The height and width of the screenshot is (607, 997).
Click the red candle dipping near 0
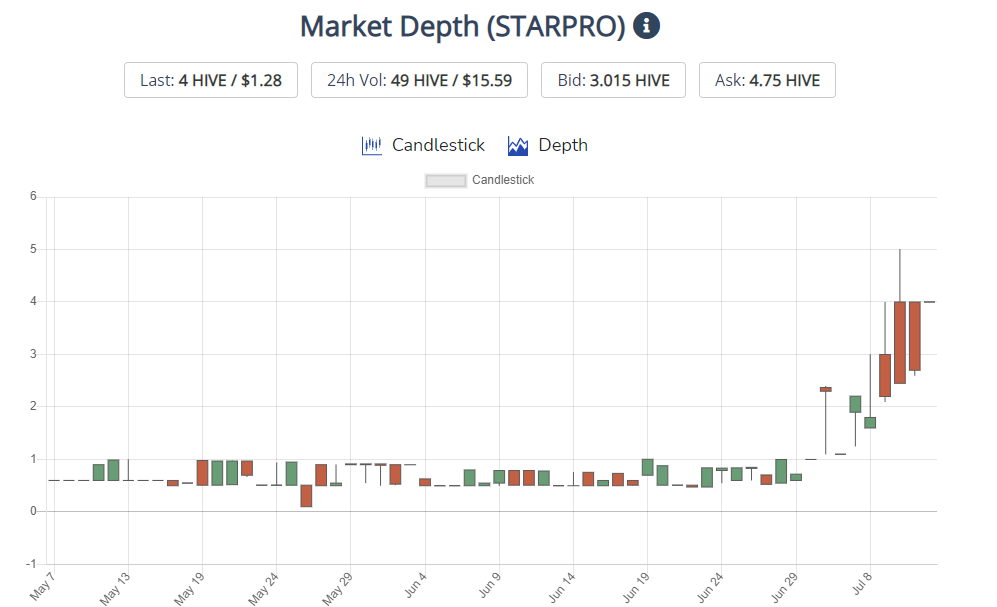[x=306, y=496]
